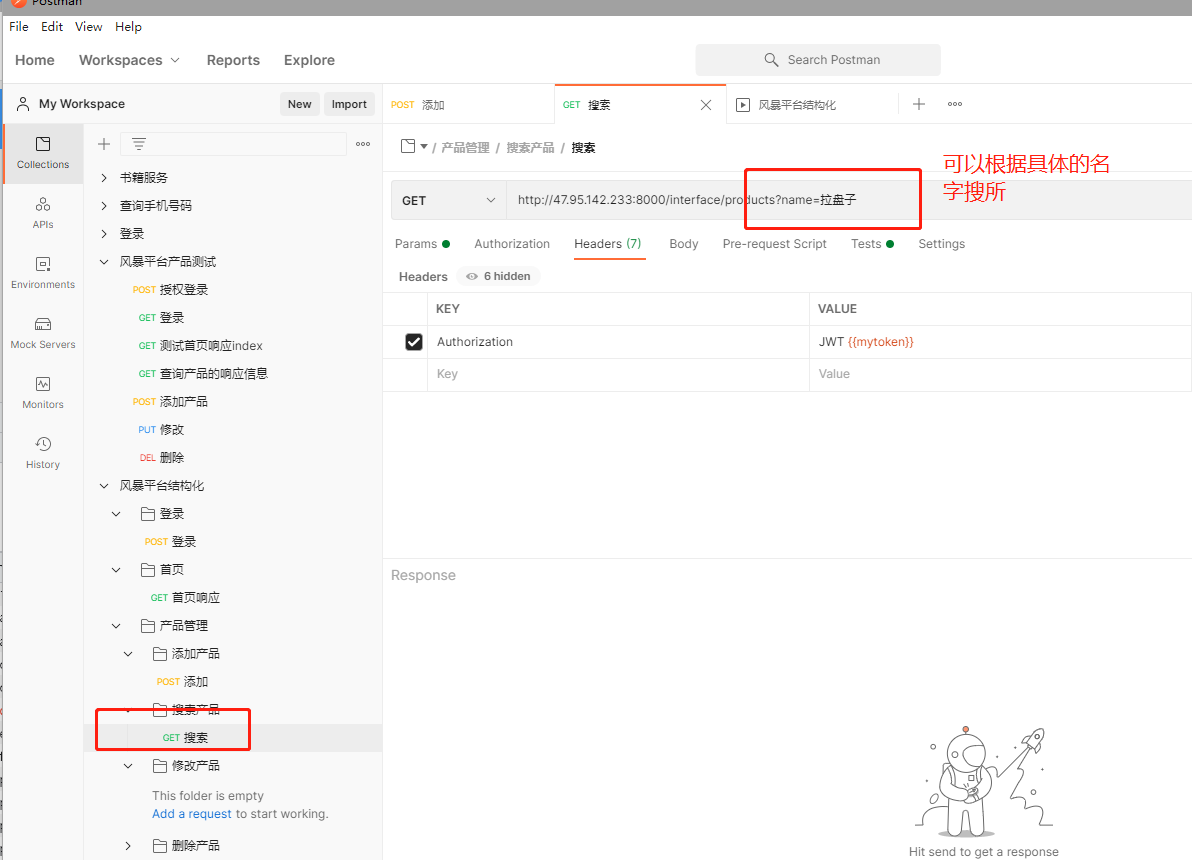Uncheck the Authorization header checkbox
The height and width of the screenshot is (860, 1192).
414,342
